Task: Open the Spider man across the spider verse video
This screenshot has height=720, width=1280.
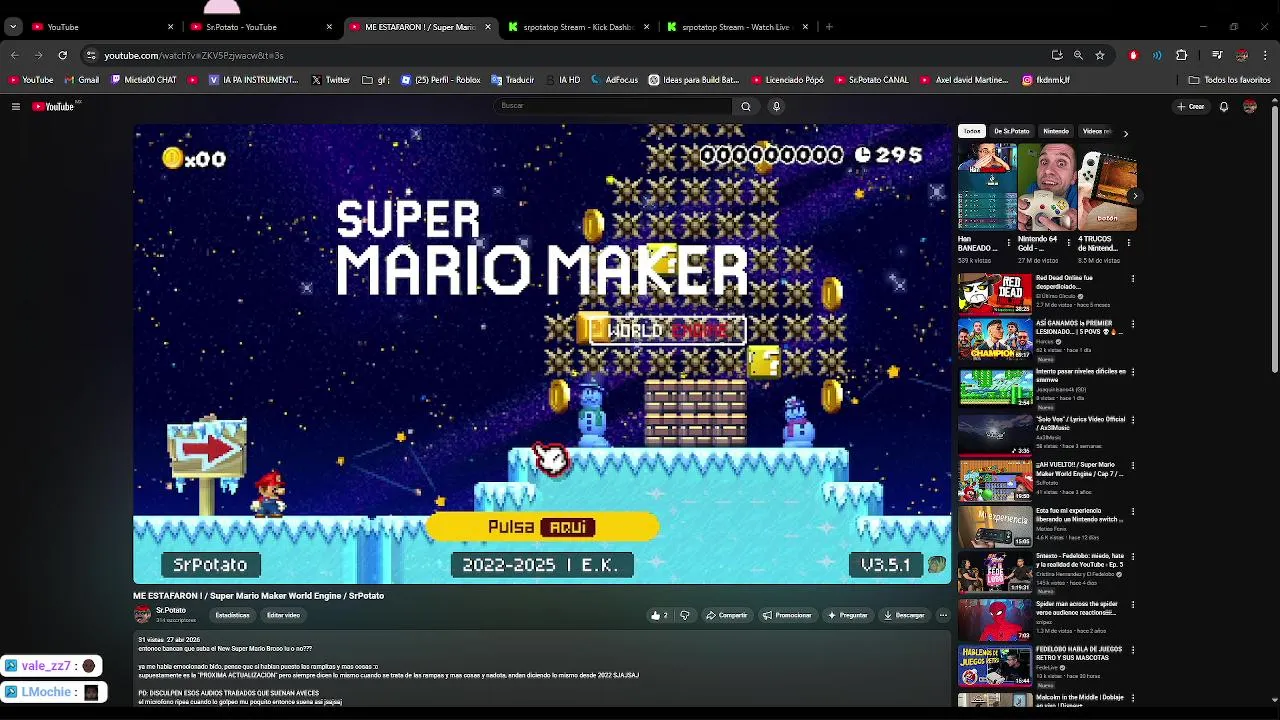Action: pos(995,619)
